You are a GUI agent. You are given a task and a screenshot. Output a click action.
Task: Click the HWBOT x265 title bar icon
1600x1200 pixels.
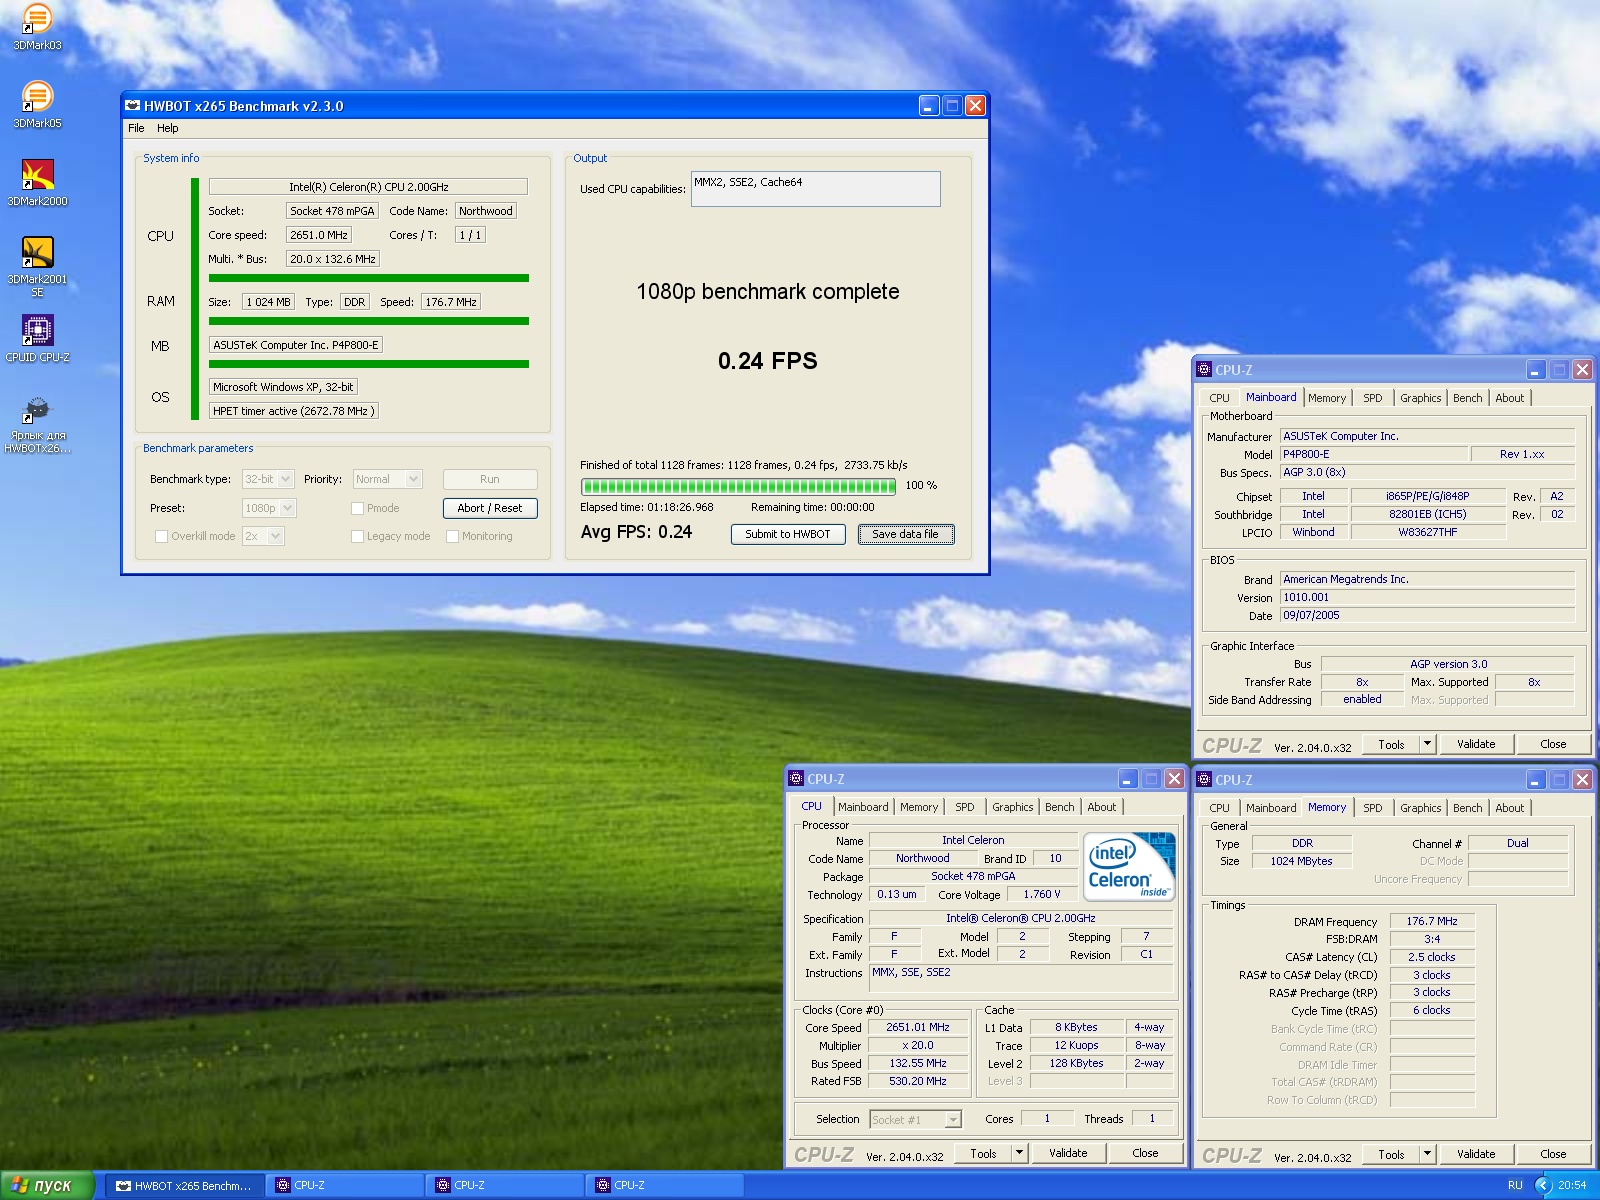point(132,105)
